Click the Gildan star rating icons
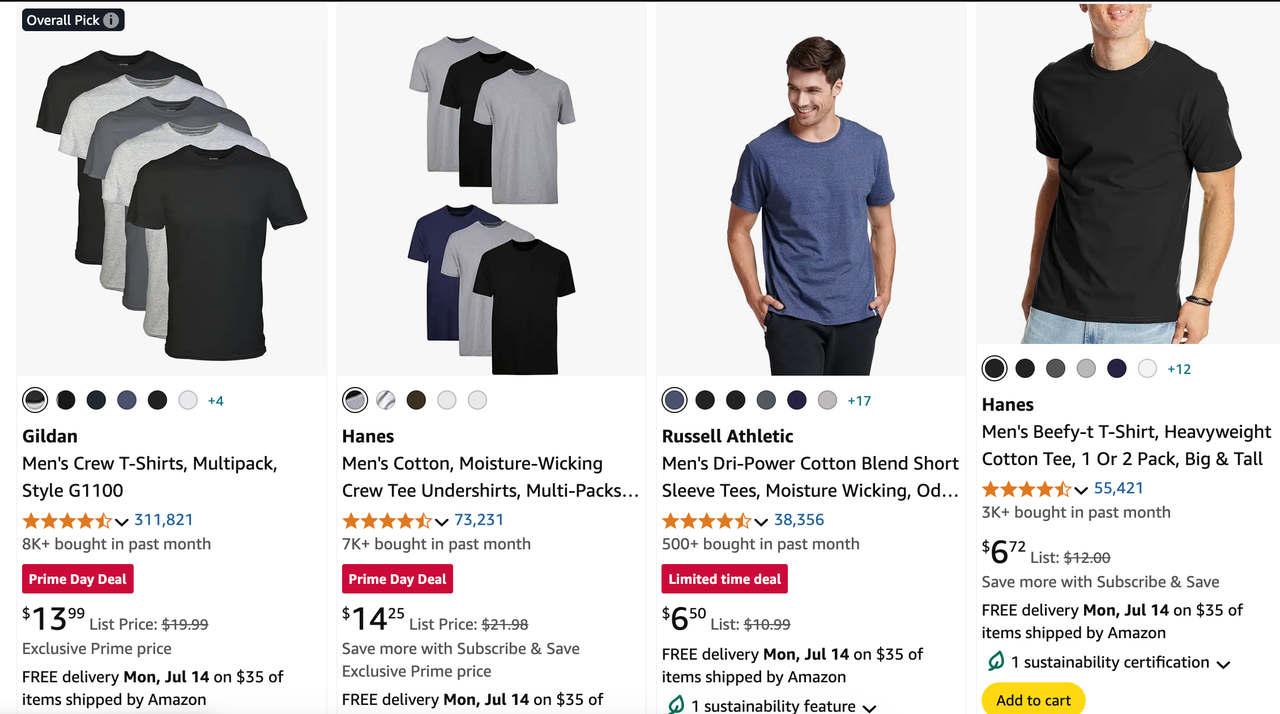Viewport: 1280px width, 714px height. point(67,521)
